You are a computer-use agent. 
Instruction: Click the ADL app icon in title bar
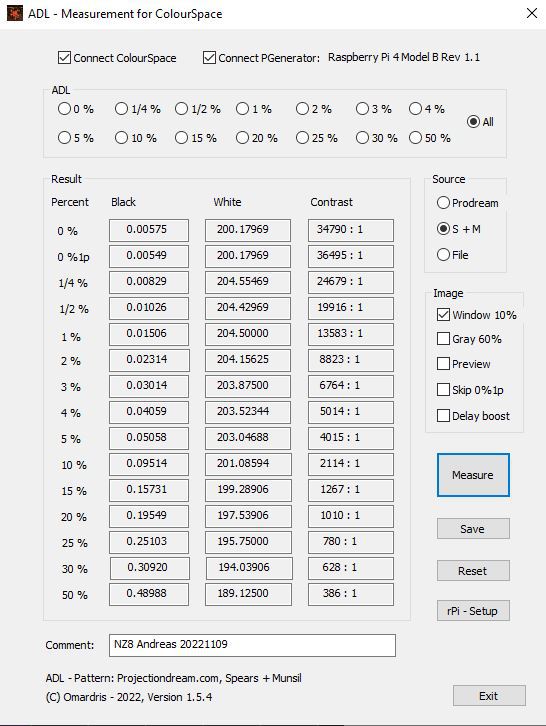(x=14, y=13)
